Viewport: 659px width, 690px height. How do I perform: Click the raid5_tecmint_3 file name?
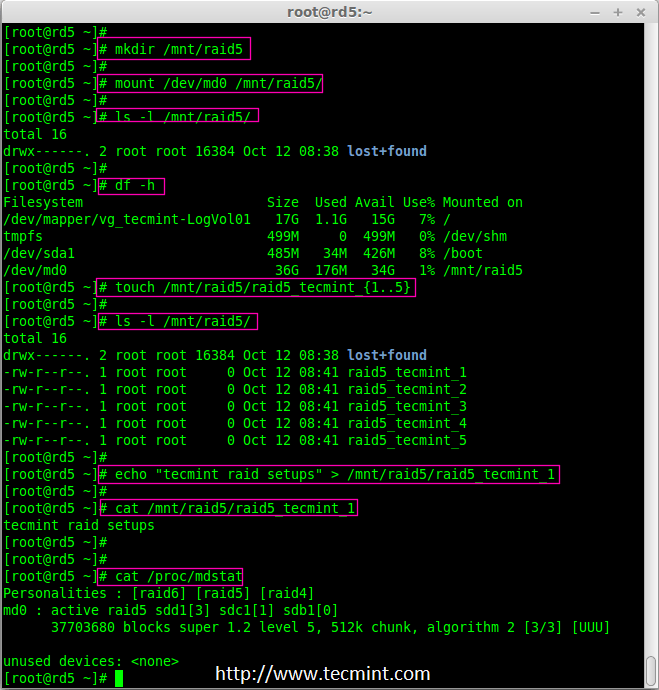click(407, 406)
